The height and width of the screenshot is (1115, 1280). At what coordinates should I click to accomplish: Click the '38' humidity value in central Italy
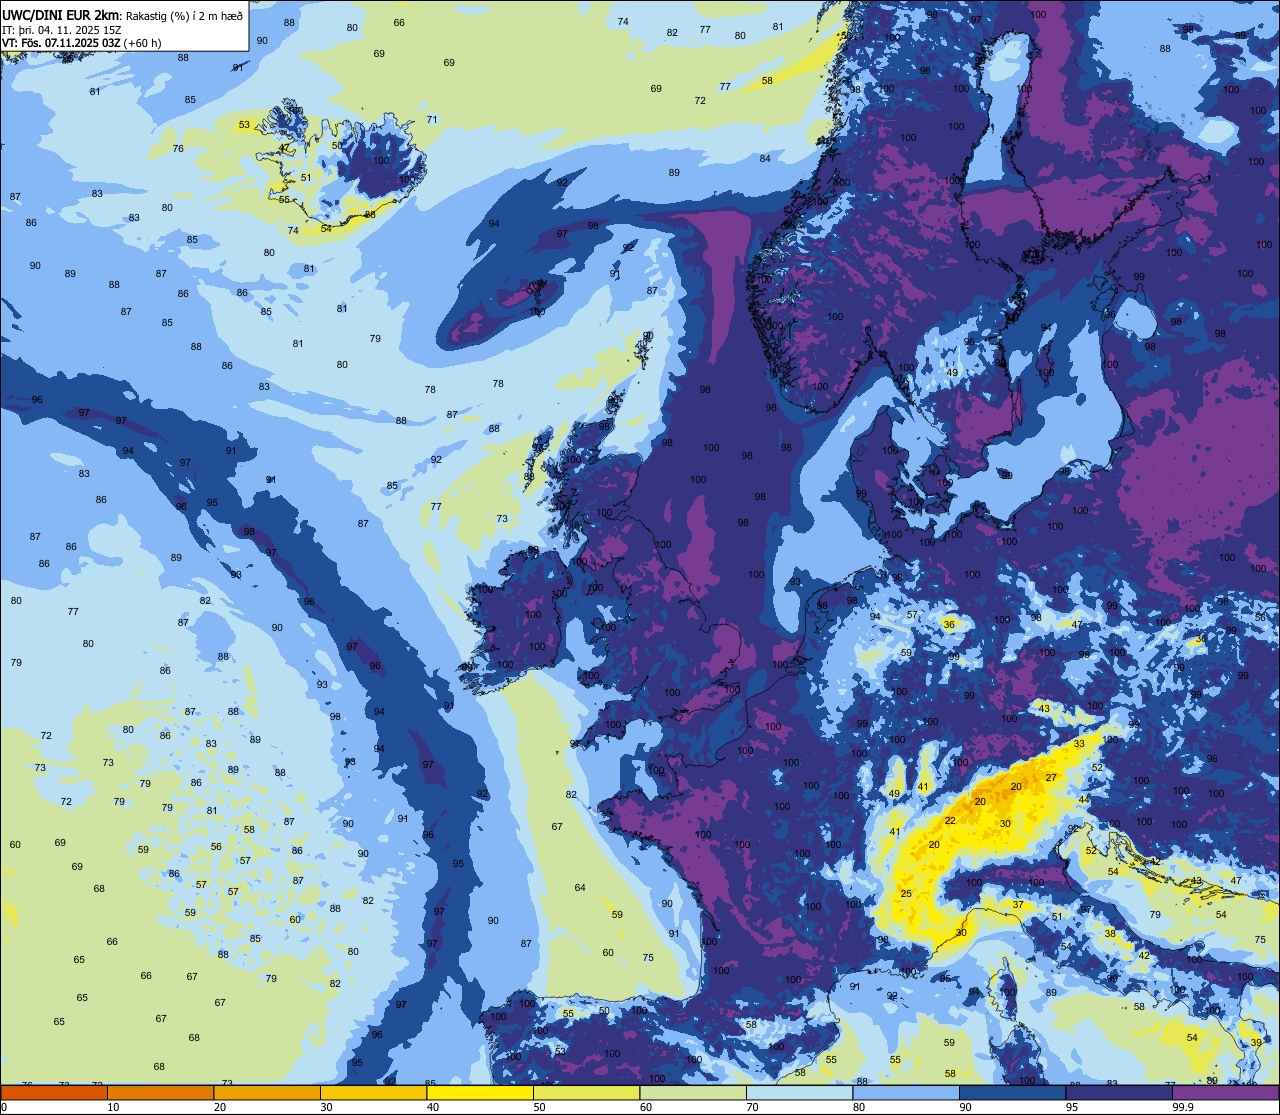(1110, 933)
